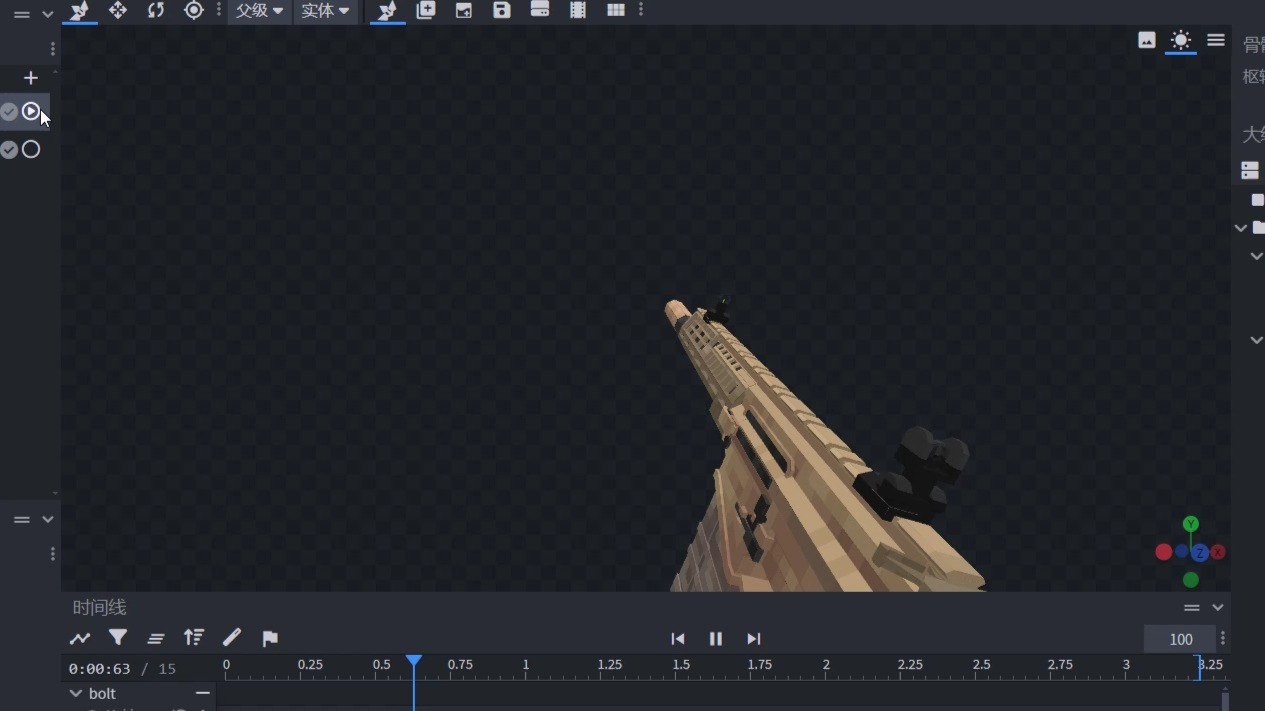The image size is (1265, 711).
Task: Click the left panel handle lines icon
Action: pos(21,15)
